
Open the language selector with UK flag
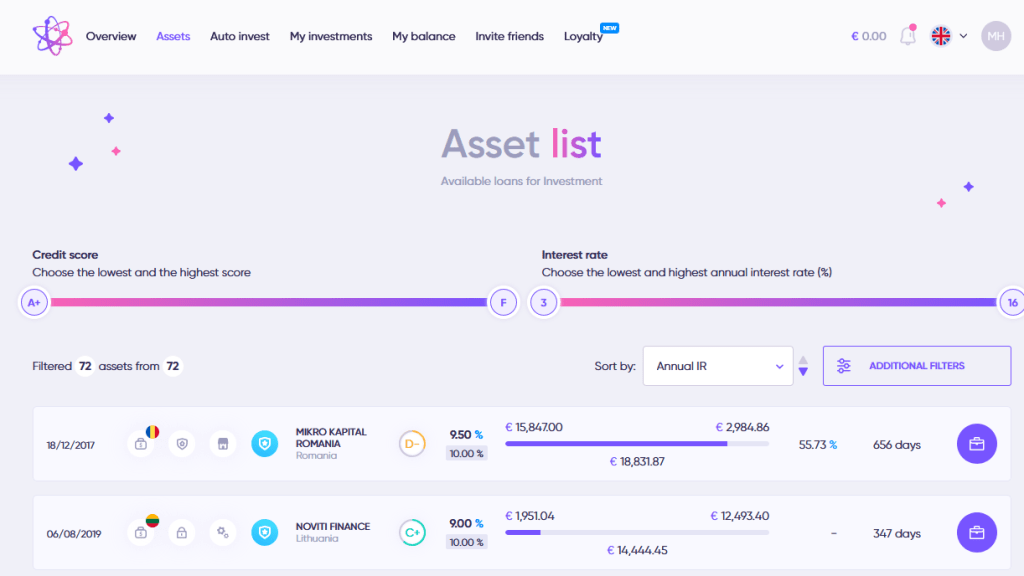coord(949,36)
